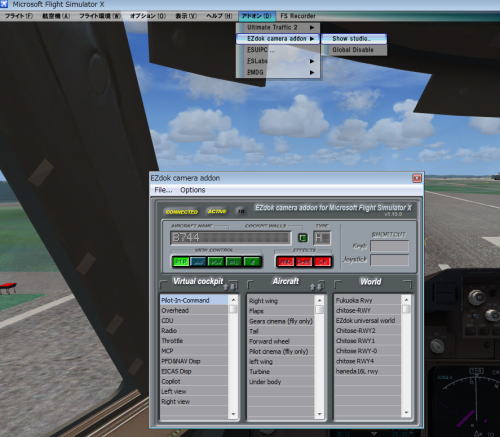Screen dimensions: 500x437
Task: Select Left view in Virtual cockpit list
Action: click(x=195, y=392)
